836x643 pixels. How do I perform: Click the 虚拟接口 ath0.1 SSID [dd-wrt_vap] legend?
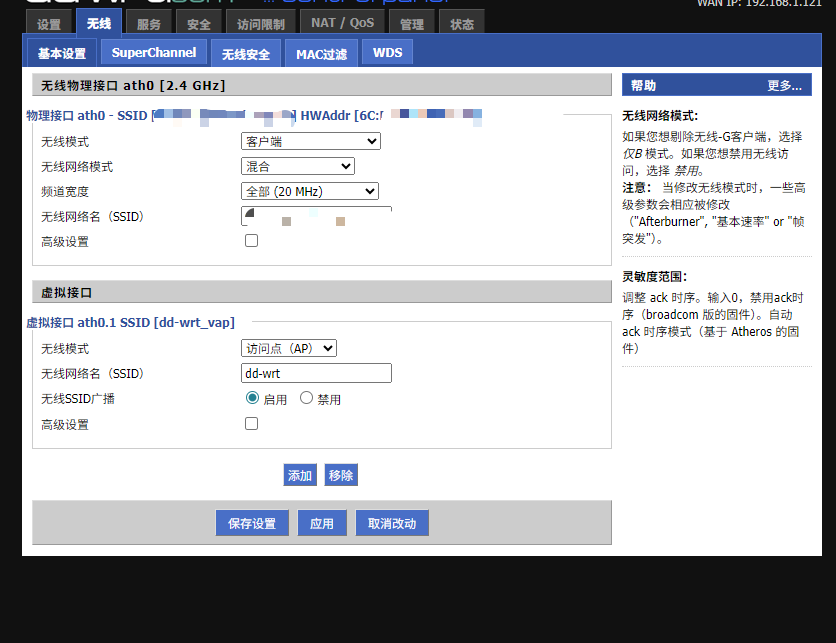click(131, 323)
